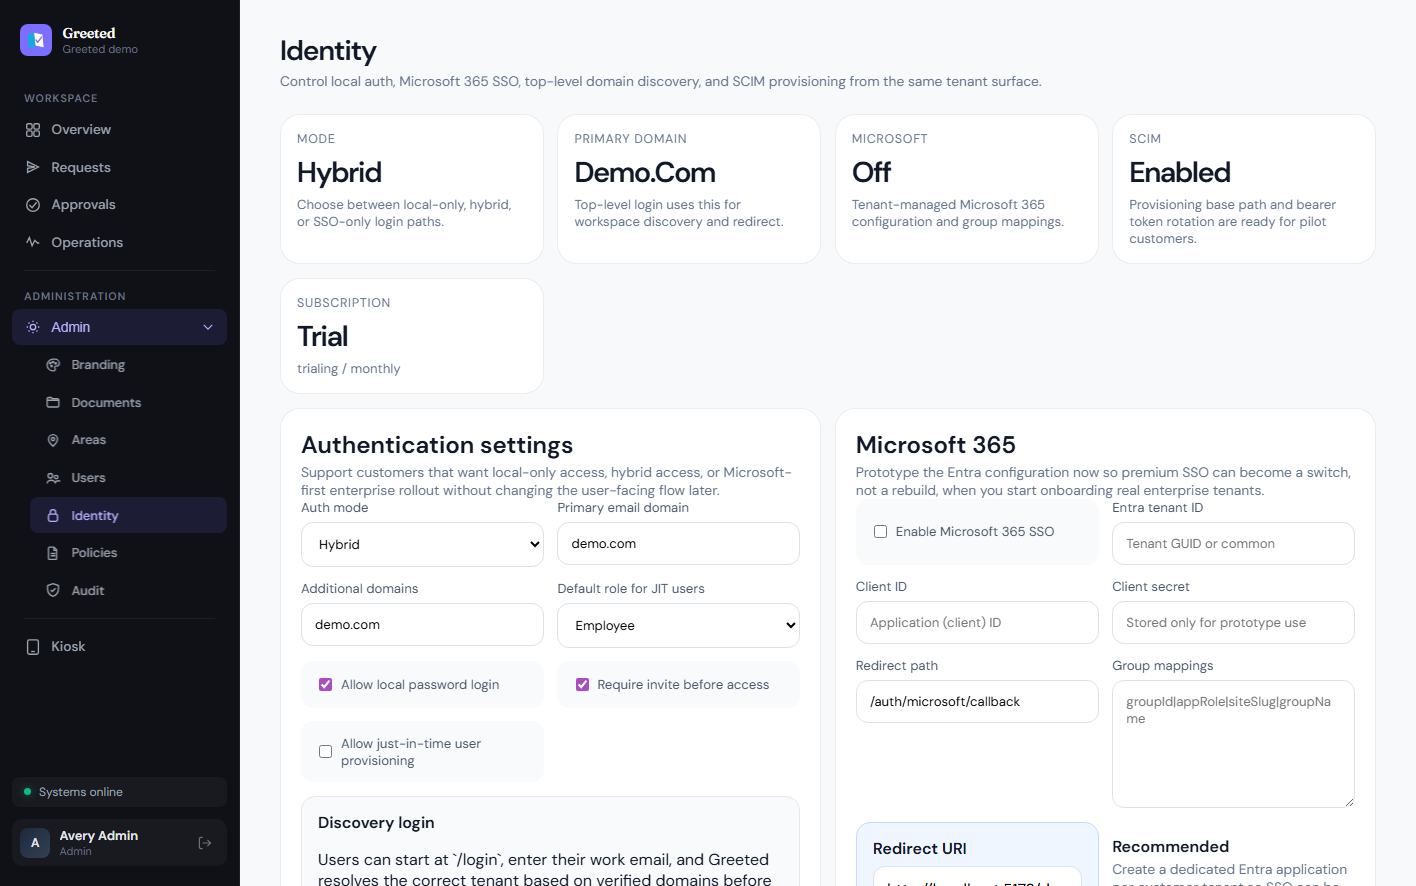
Task: Open Approvals in the sidebar
Action: [x=119, y=205]
